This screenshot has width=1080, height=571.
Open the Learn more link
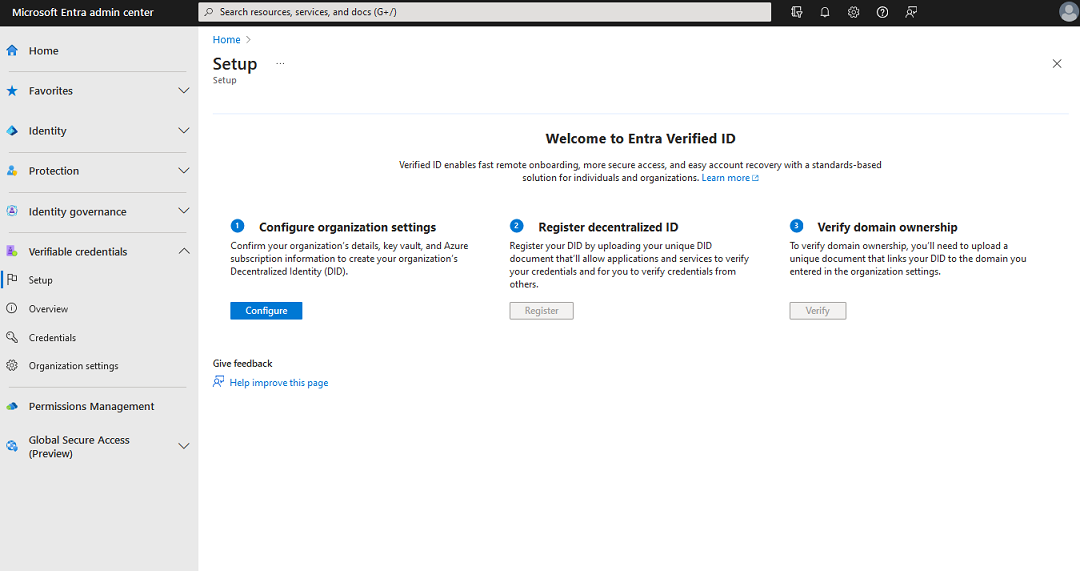pyautogui.click(x=730, y=178)
